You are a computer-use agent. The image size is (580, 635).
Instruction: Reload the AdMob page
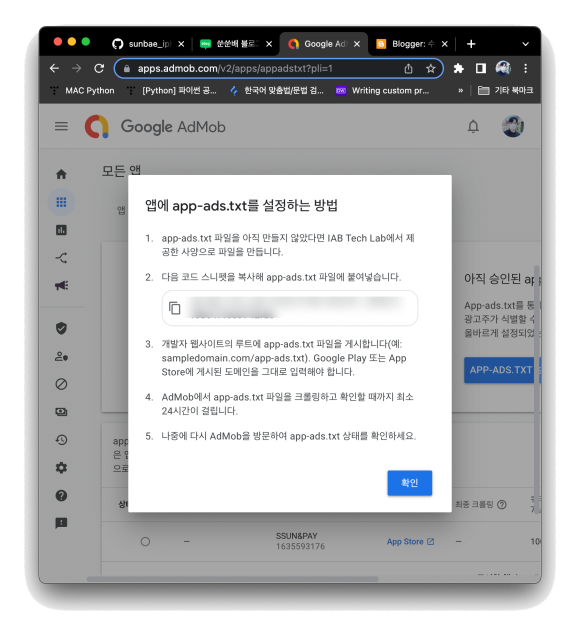tap(99, 68)
